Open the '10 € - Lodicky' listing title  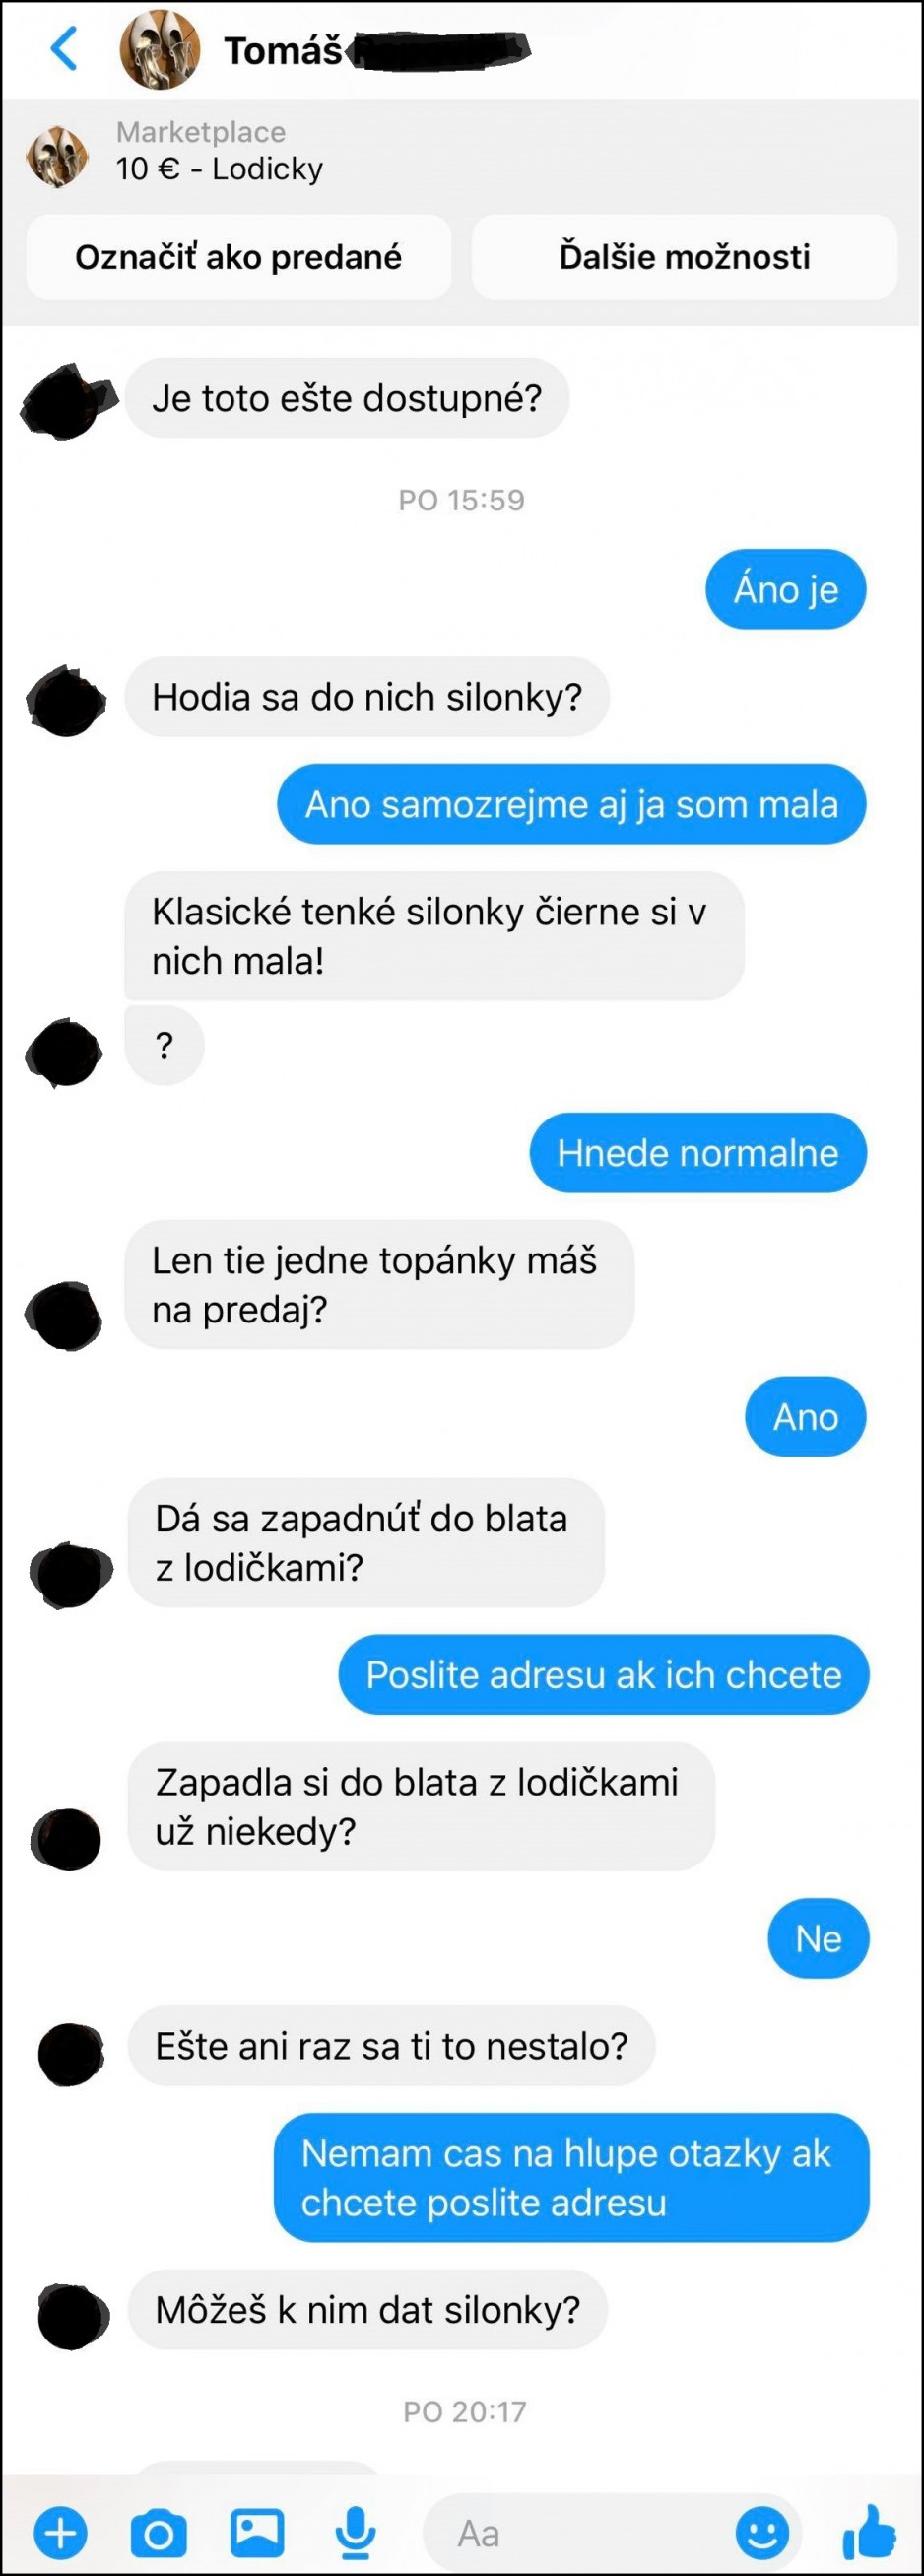[x=219, y=169]
